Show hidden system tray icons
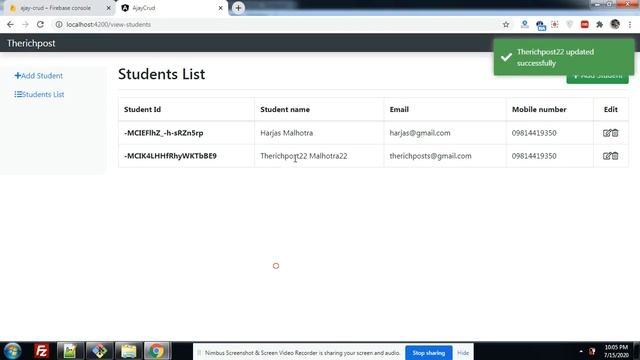640x360 pixels. pos(581,351)
